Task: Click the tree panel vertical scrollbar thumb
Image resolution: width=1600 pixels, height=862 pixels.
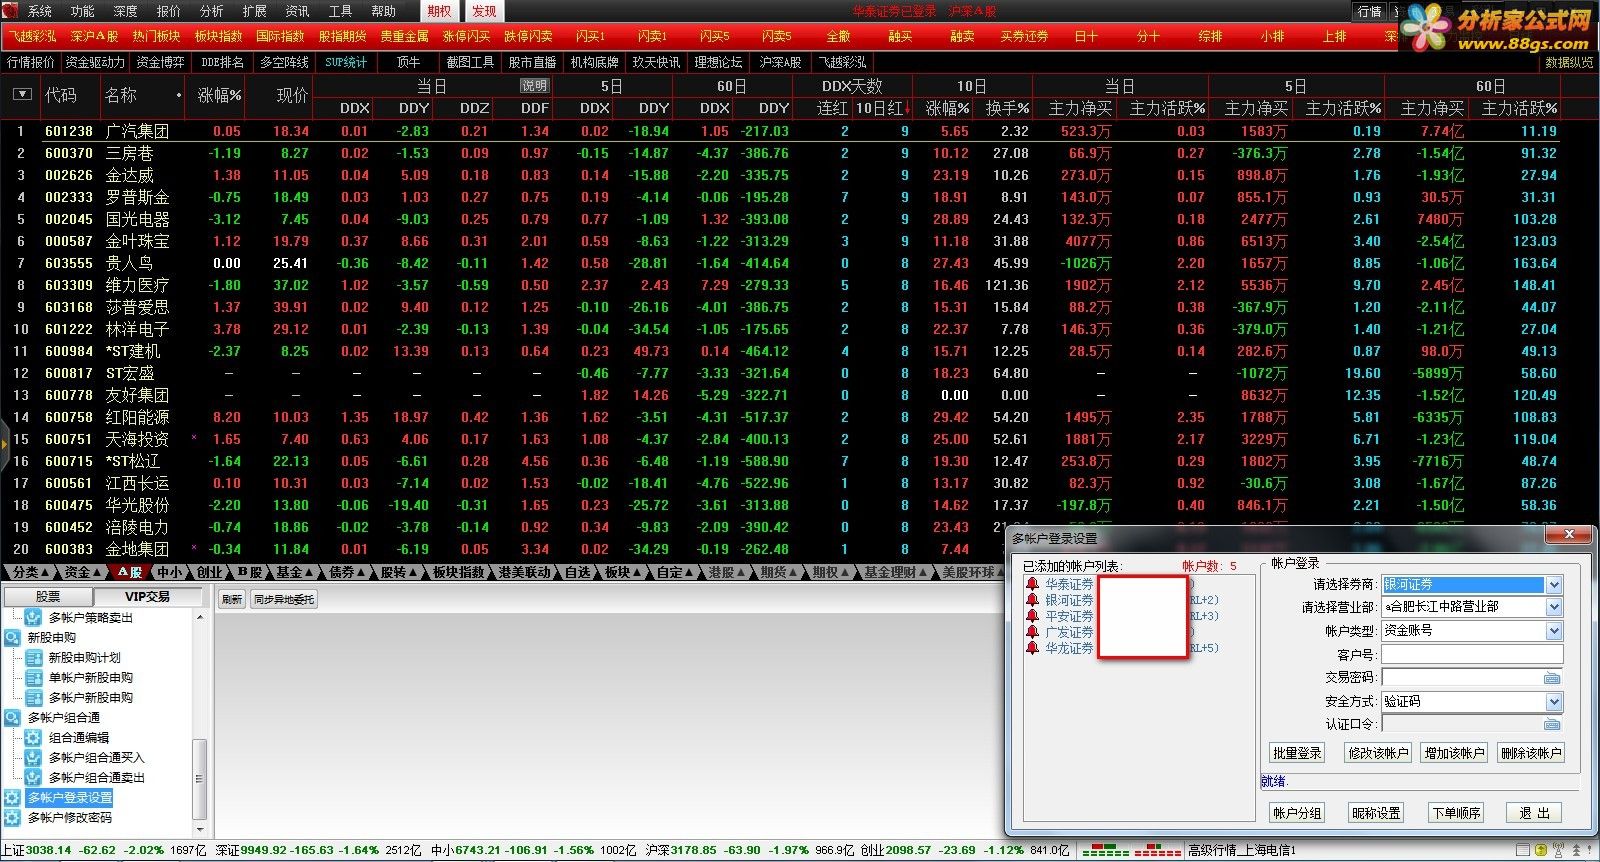Action: point(198,778)
